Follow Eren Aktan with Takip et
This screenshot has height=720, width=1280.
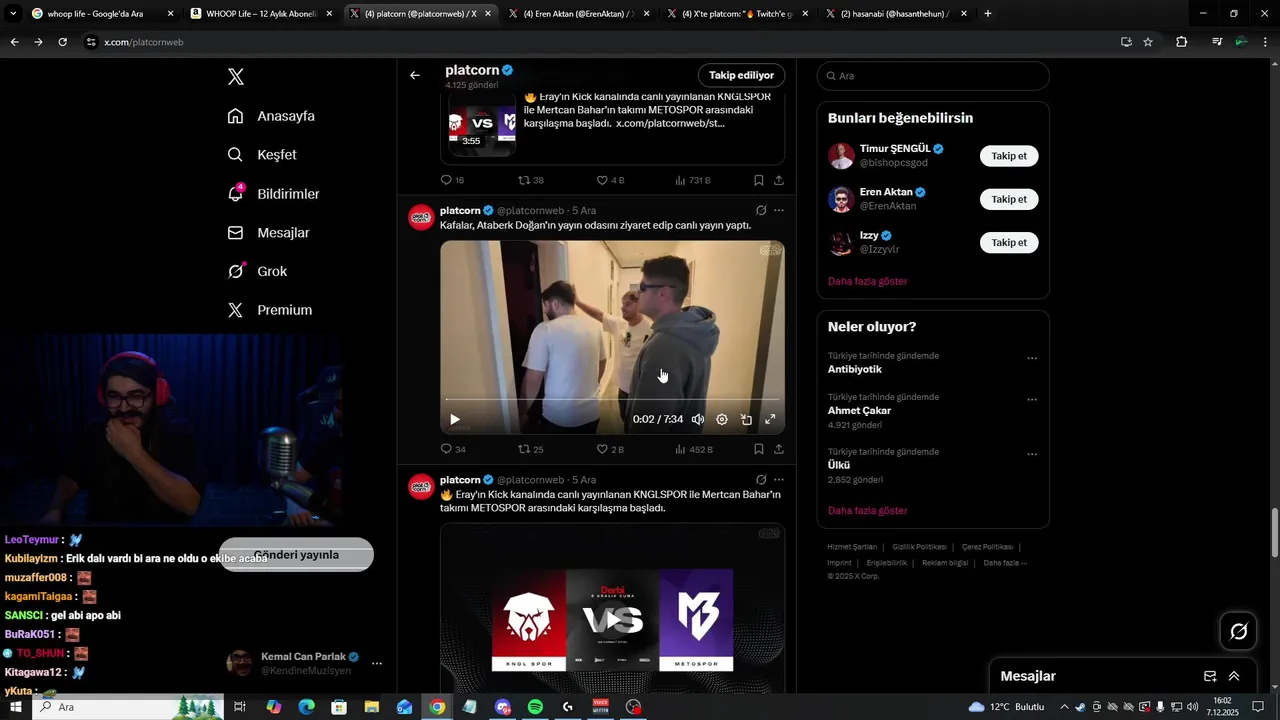click(1009, 199)
